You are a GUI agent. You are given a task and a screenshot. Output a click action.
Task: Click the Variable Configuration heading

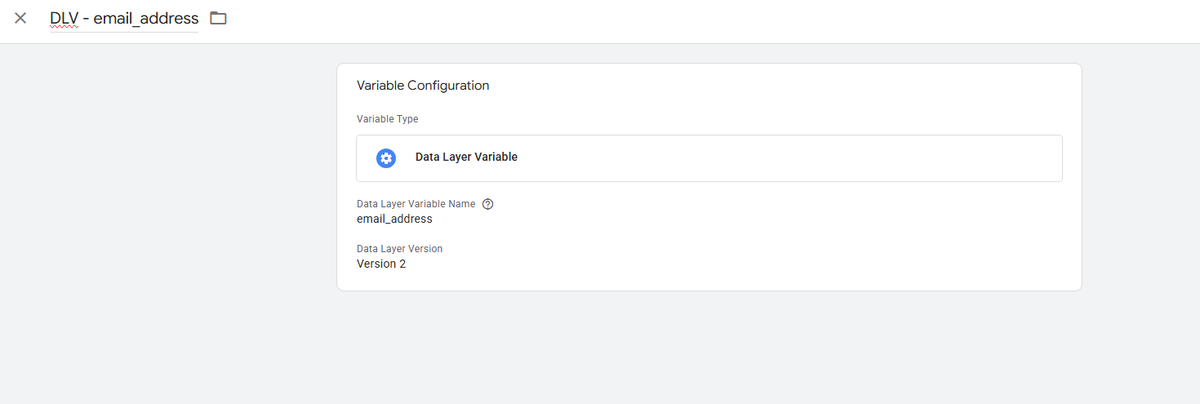click(x=423, y=86)
